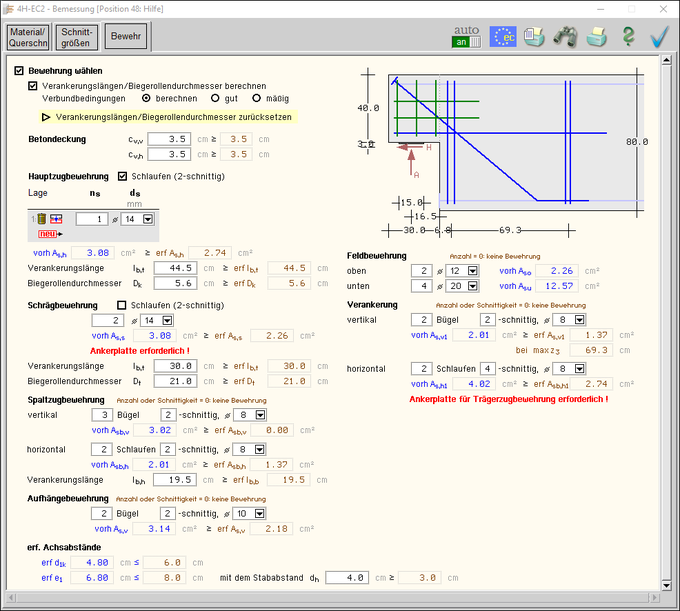The height and width of the screenshot is (611, 680).
Task: Open the Eurocode EC settings icon
Action: coord(503,37)
